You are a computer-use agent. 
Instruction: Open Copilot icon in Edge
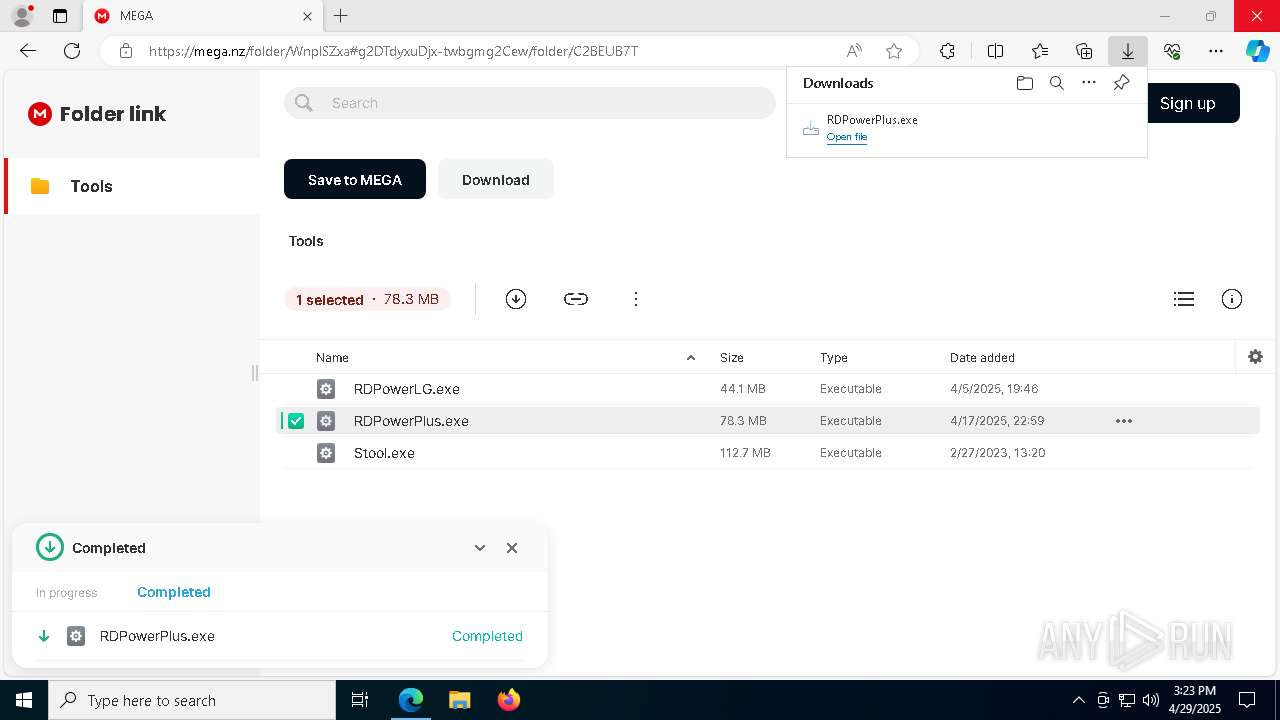[x=1257, y=51]
